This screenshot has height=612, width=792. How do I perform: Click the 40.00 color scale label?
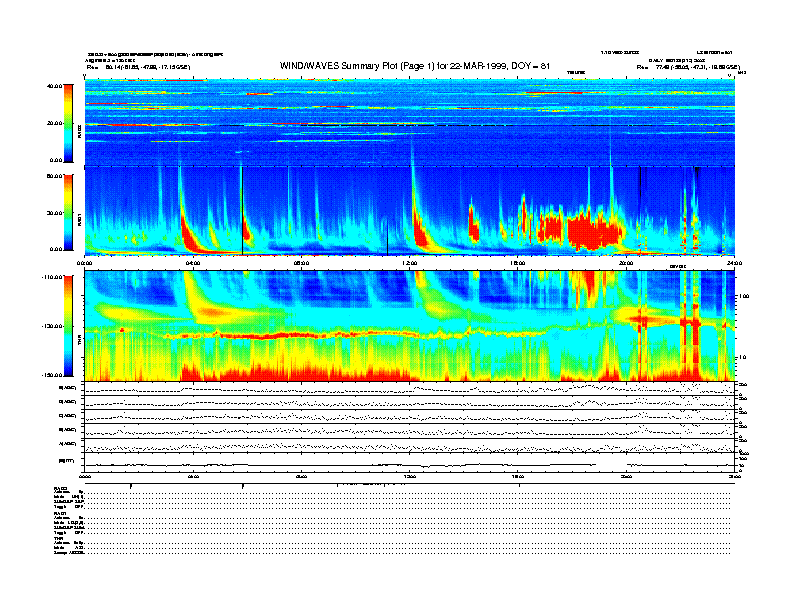(54, 86)
